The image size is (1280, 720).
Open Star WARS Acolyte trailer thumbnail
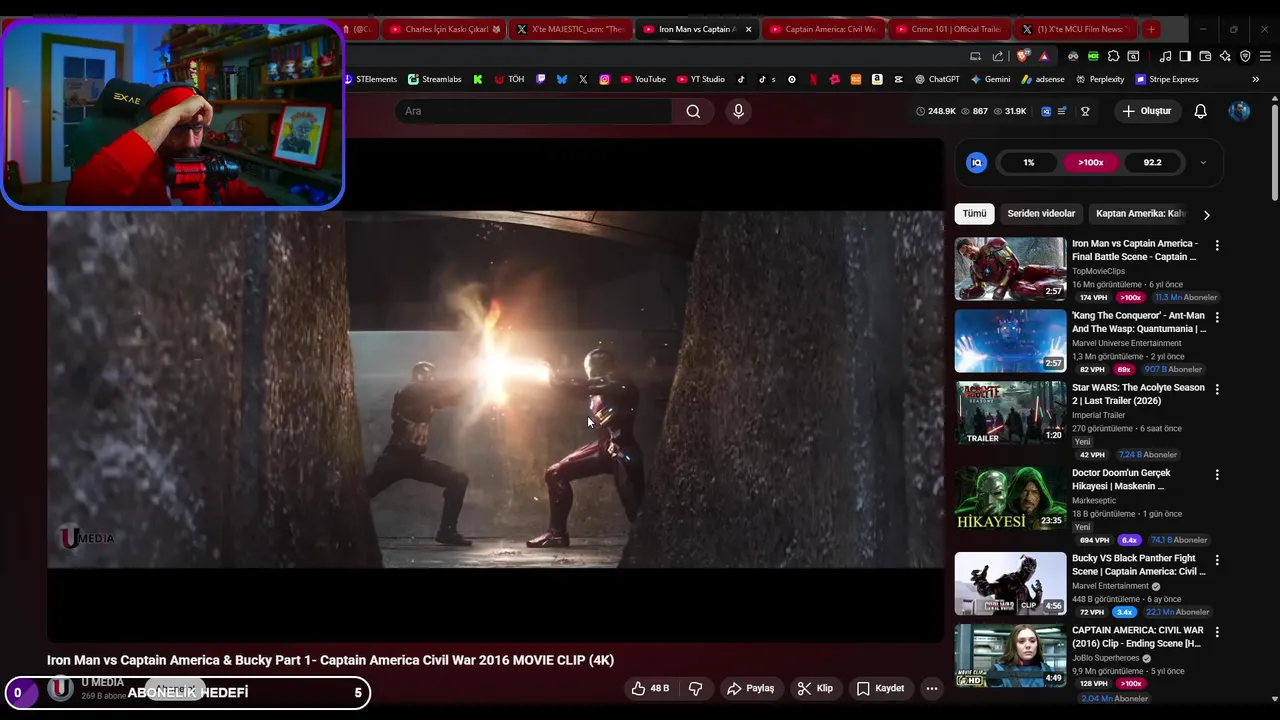click(1010, 412)
